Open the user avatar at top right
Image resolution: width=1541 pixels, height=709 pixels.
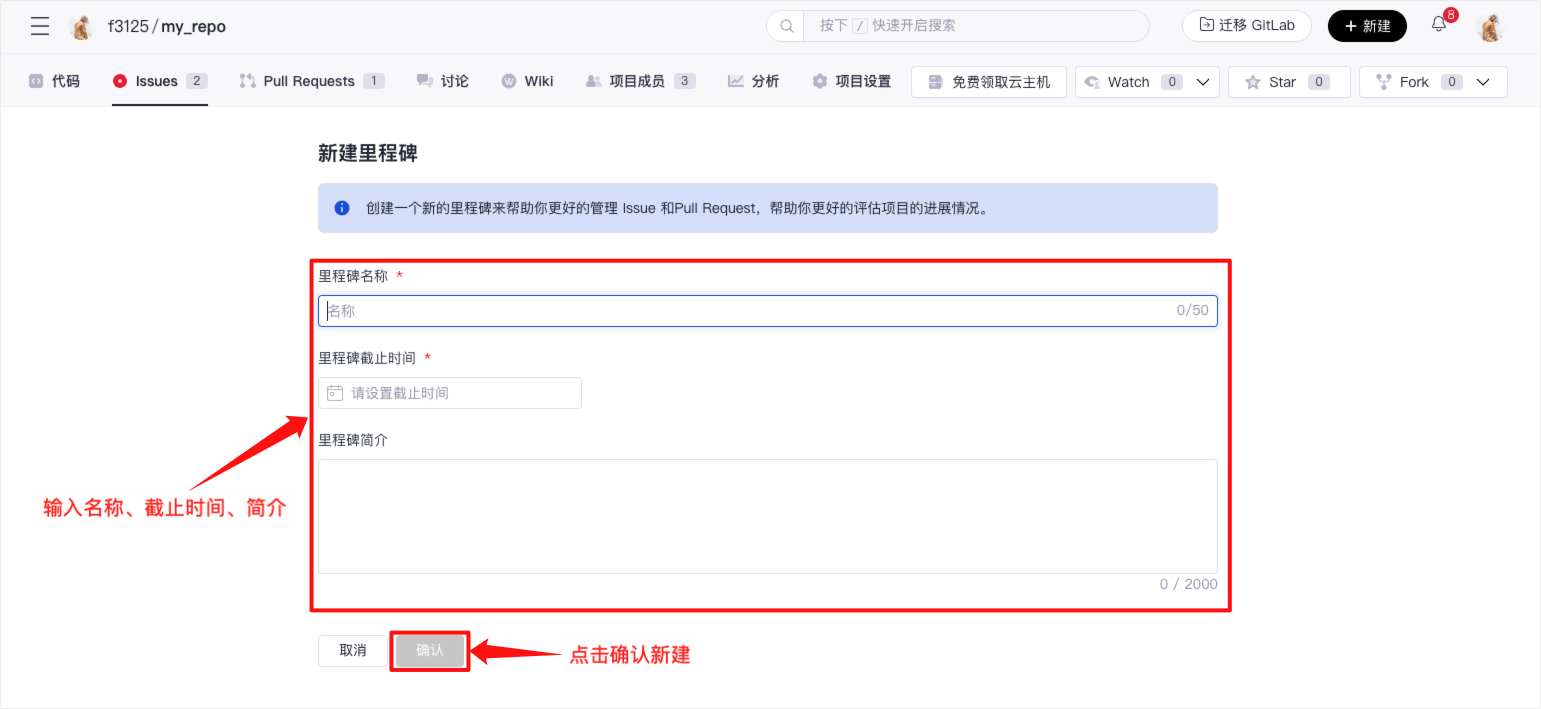point(1490,27)
